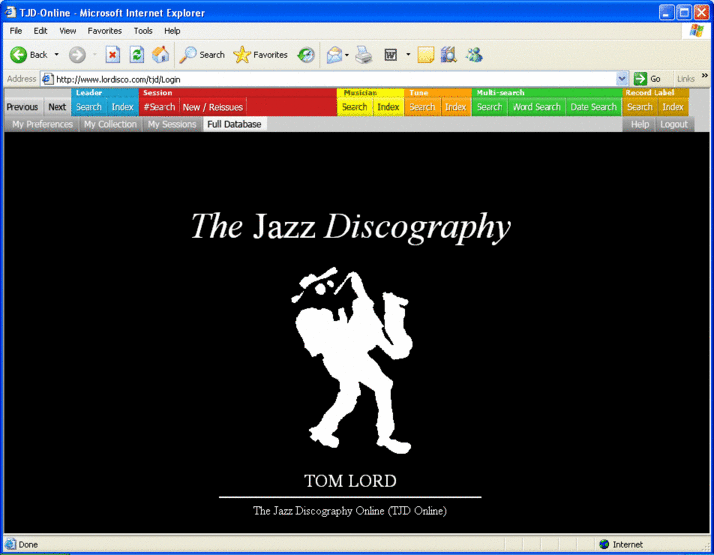
Task: Click the saxophonist logo image
Action: (352, 360)
